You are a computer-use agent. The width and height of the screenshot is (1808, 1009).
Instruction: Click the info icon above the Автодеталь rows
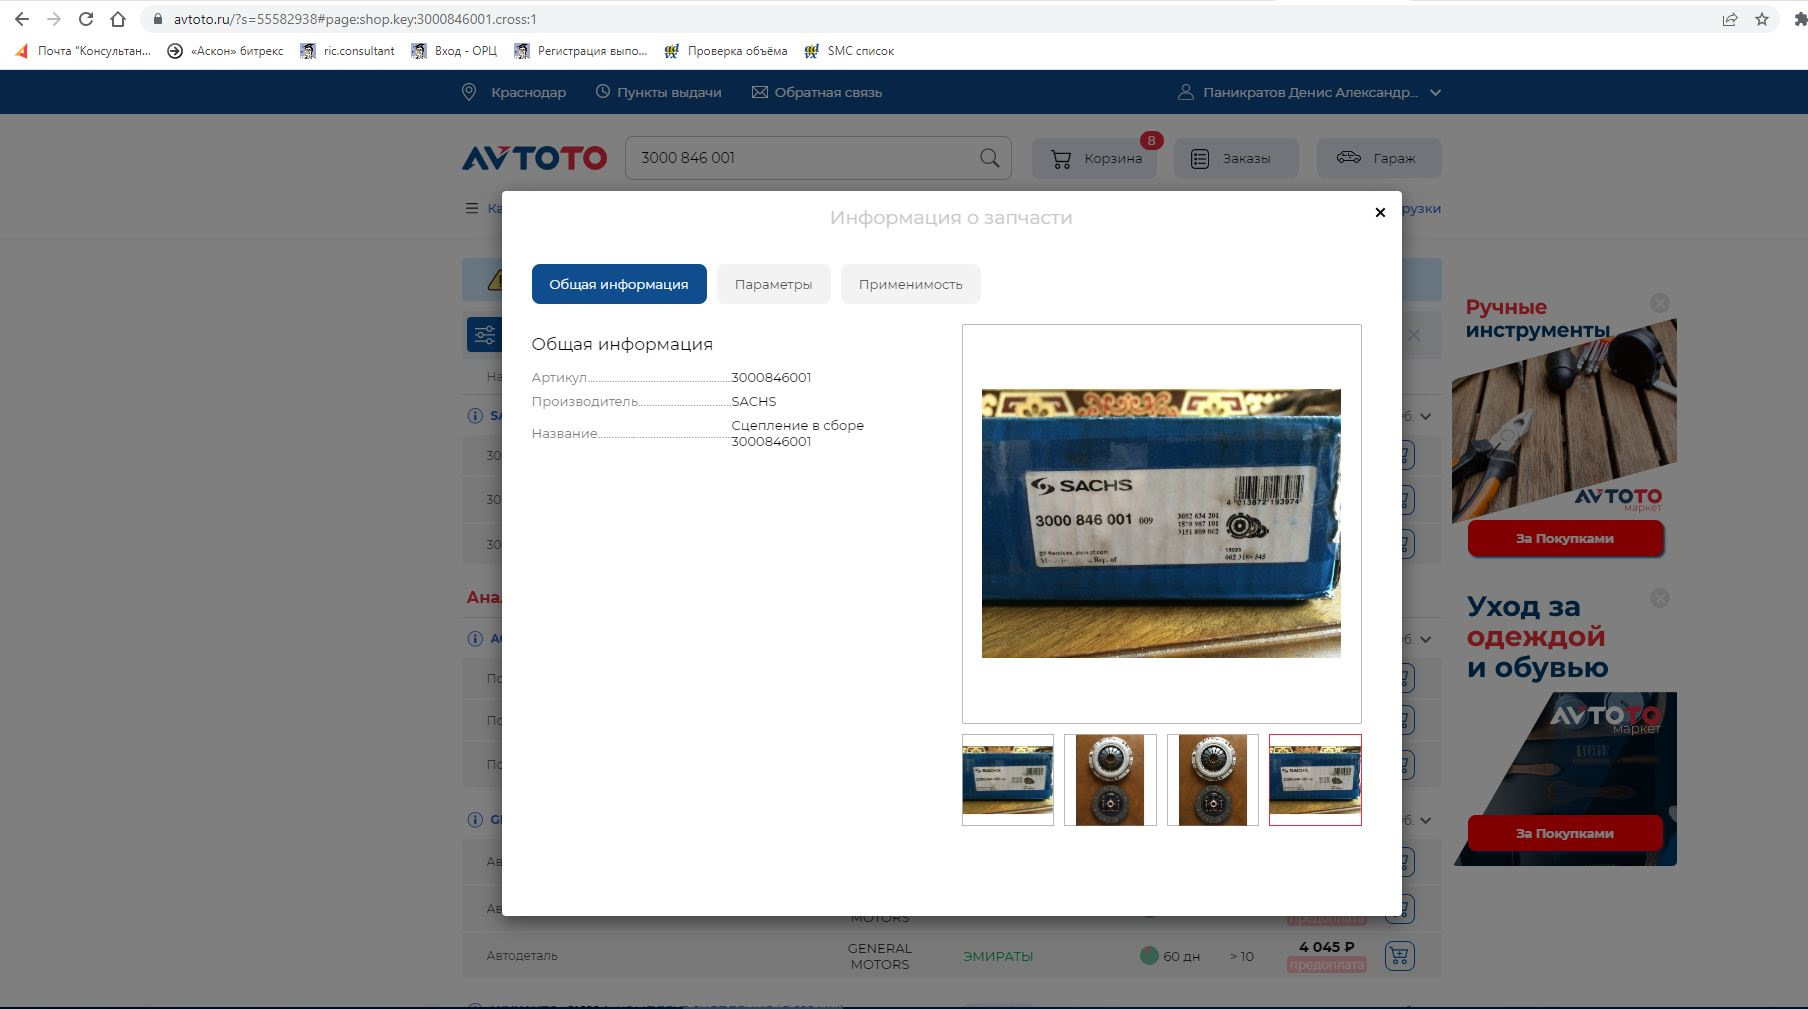coord(475,819)
